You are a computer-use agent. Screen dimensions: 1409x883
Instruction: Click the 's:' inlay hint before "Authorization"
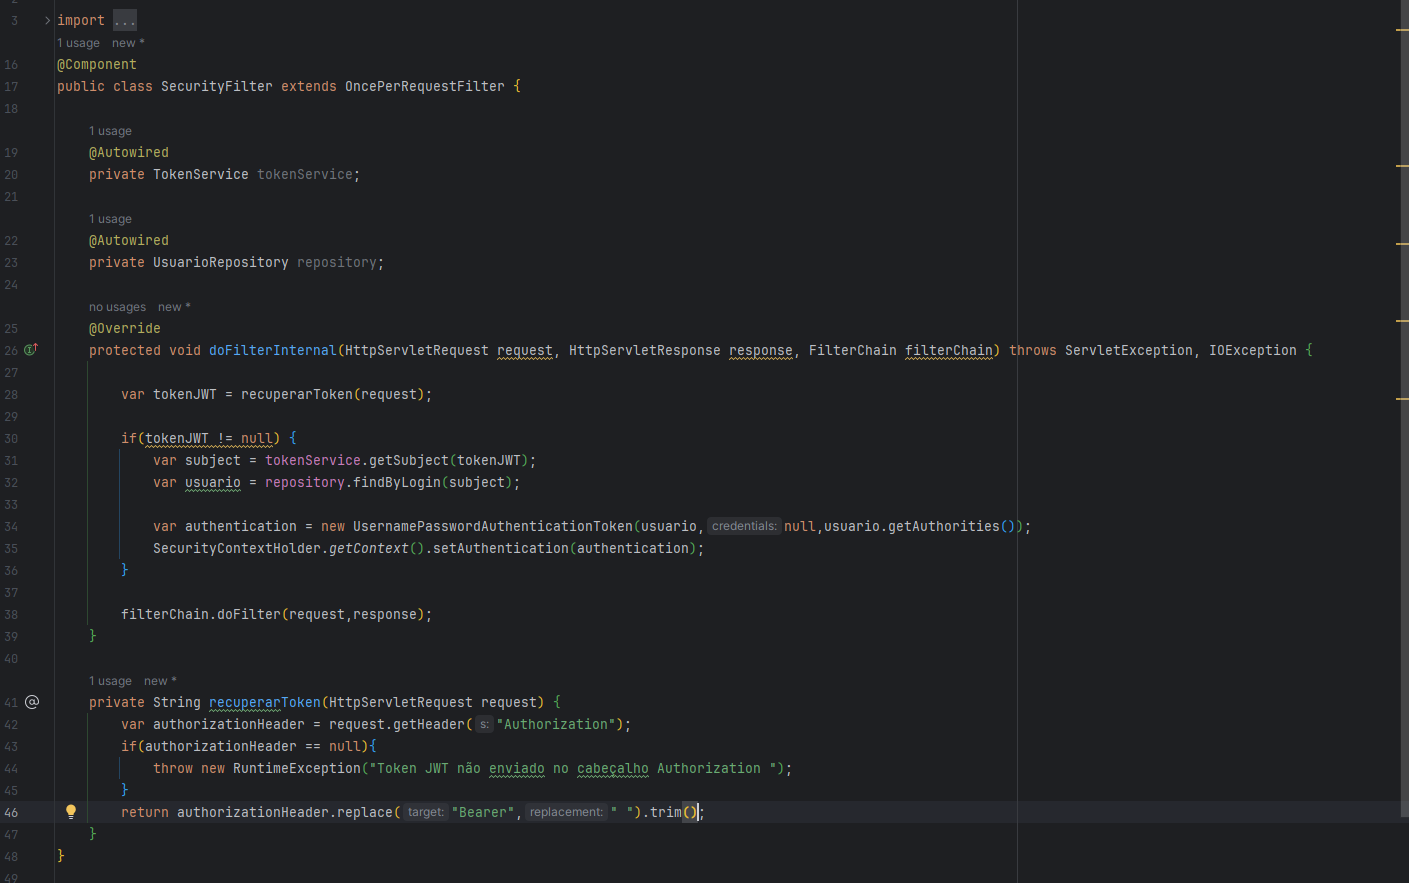pyautogui.click(x=484, y=724)
